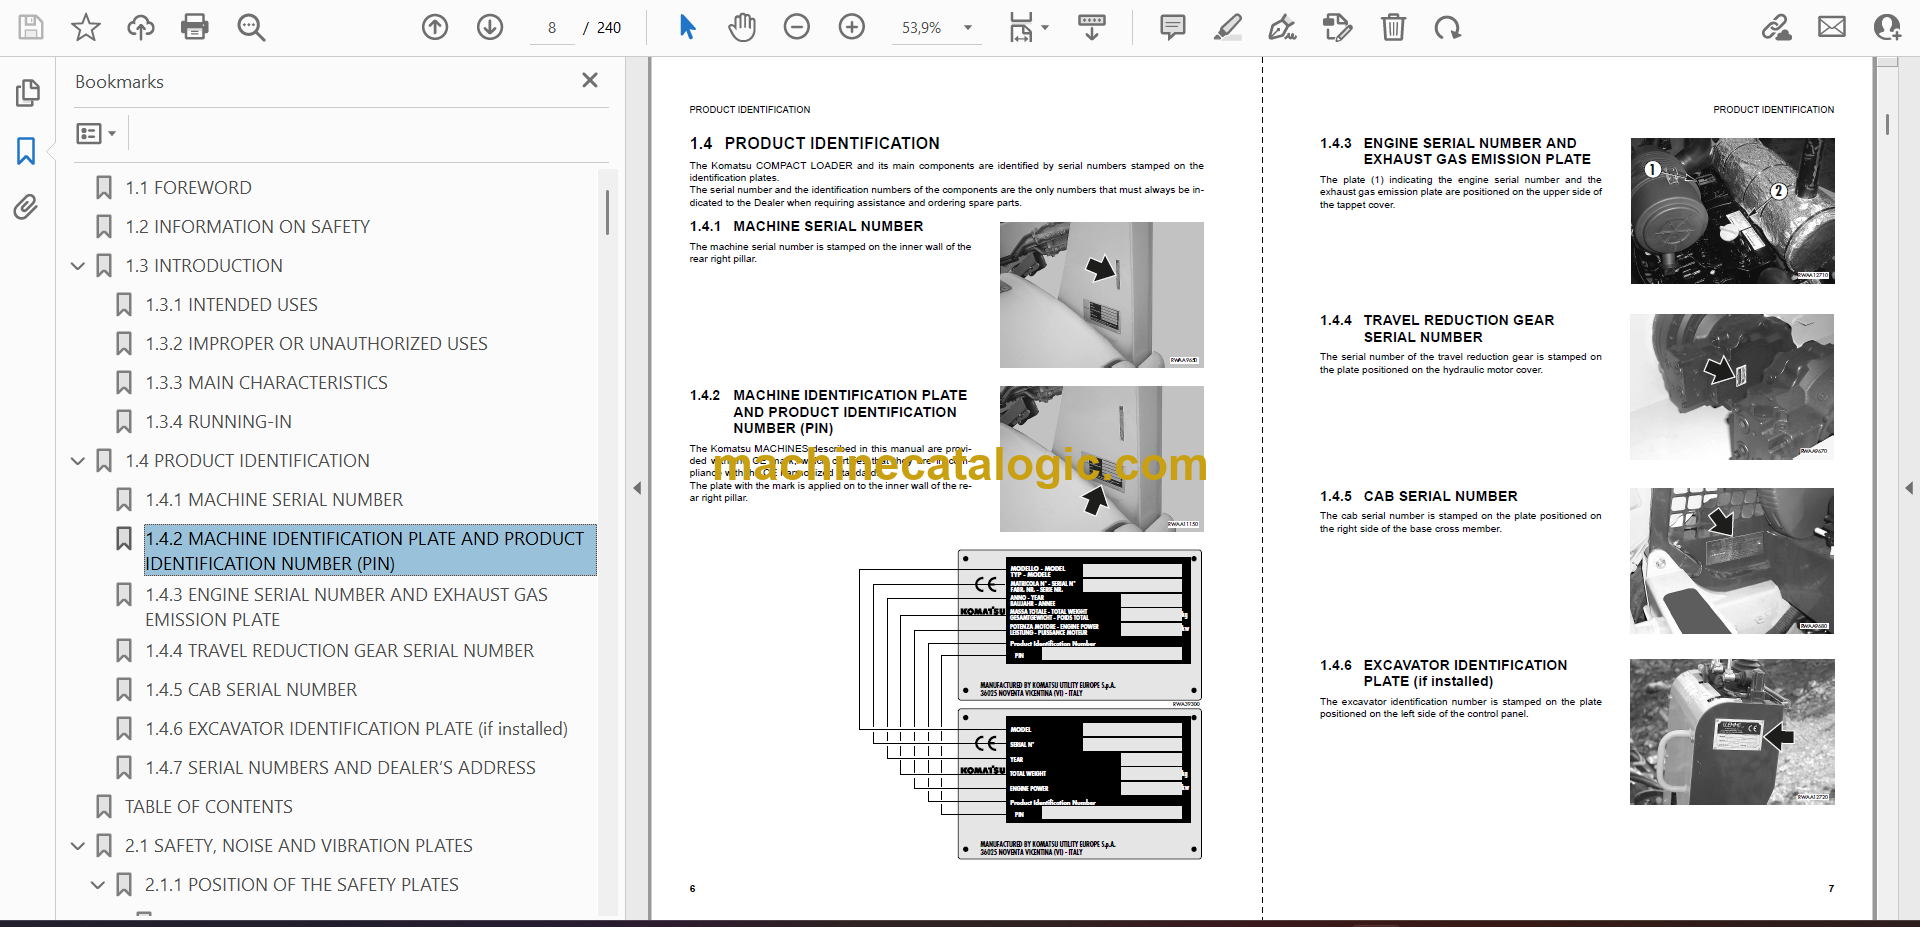Screen dimensions: 1920x927
Task: Click the Delete trash icon
Action: pos(1393,27)
